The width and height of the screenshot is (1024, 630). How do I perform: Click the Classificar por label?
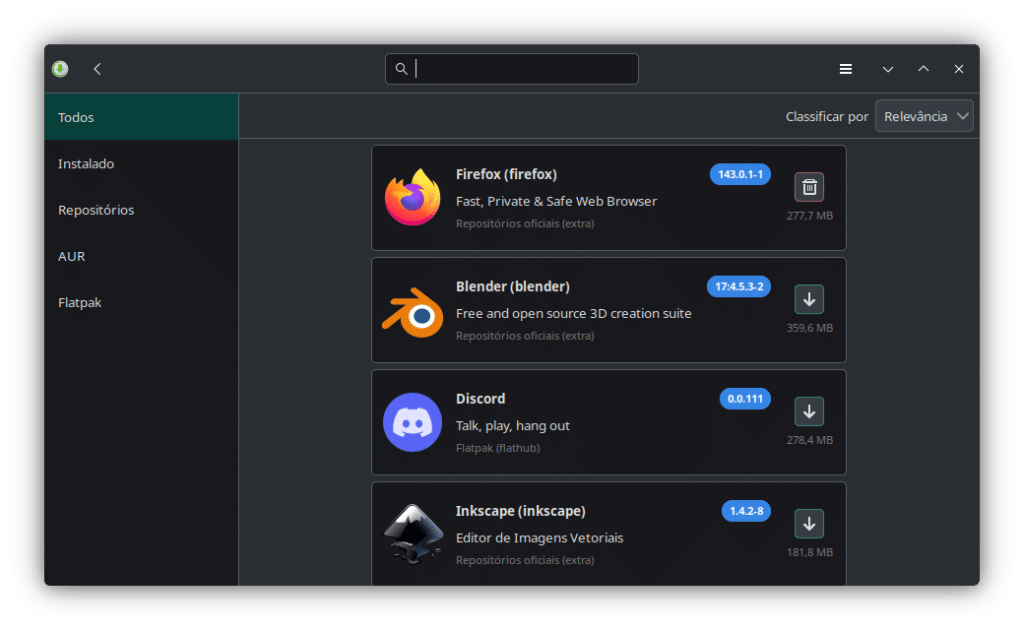(x=826, y=116)
